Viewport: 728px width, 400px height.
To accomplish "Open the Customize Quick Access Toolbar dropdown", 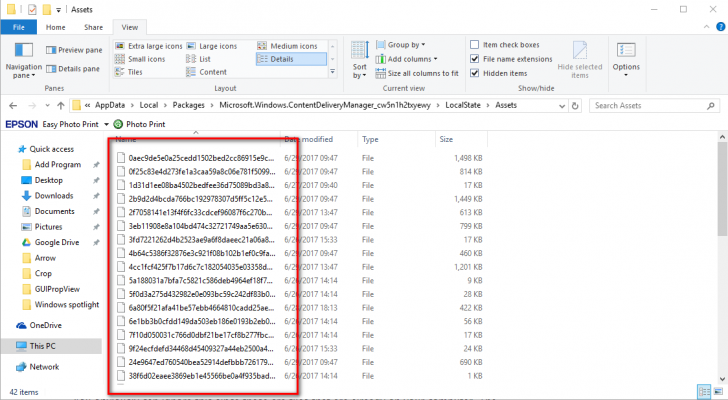I will pos(58,10).
